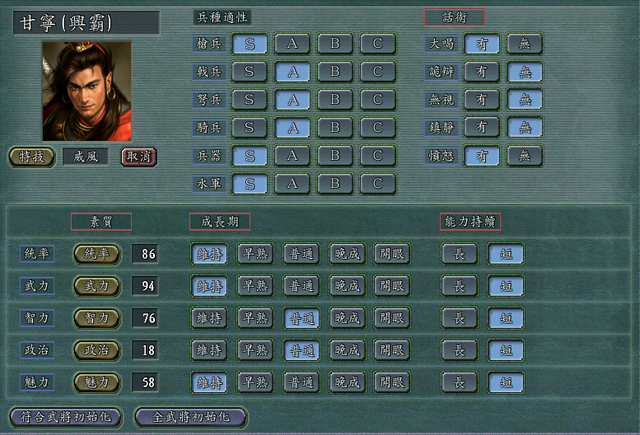This screenshot has width=640, height=435.
Task: Set 槍兵 aptitude to A
Action: tap(292, 44)
